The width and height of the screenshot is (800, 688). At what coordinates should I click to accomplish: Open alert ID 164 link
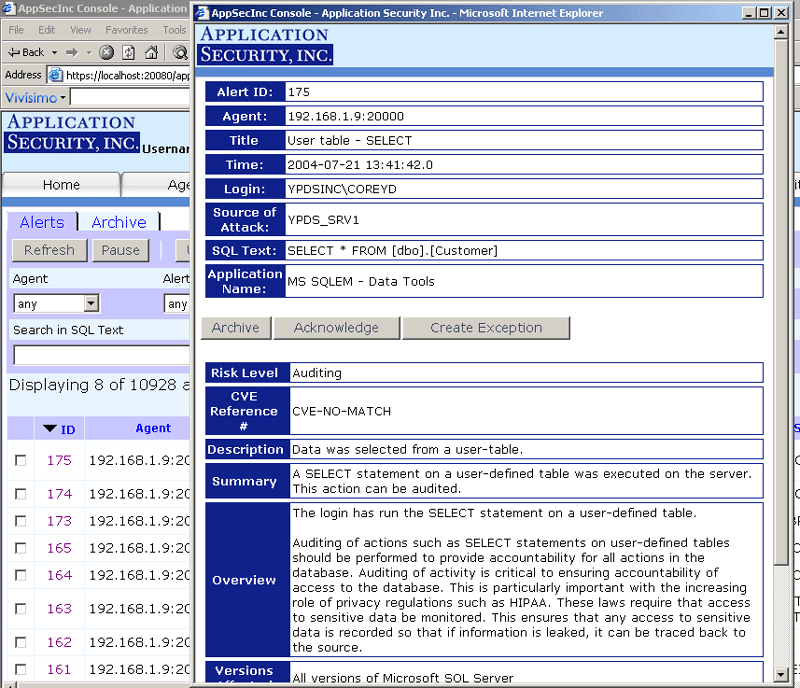(x=59, y=575)
